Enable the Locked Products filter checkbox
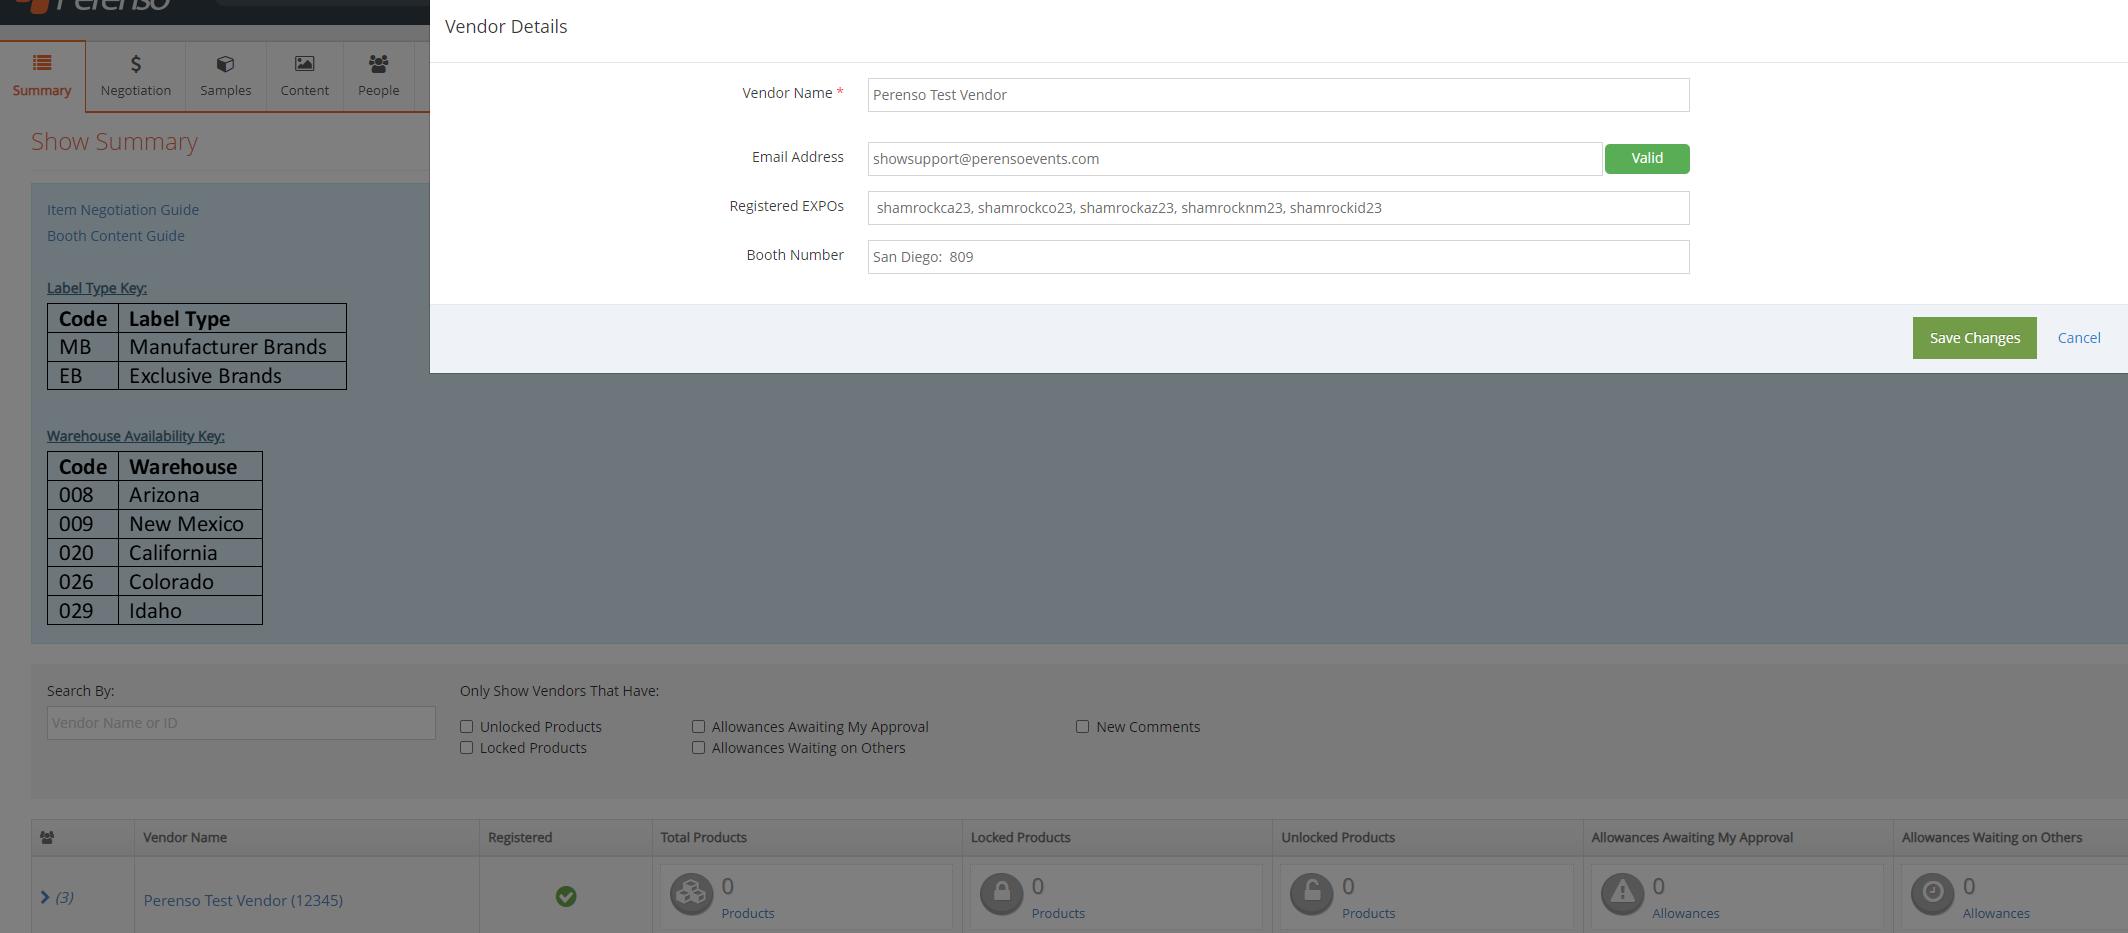This screenshot has height=933, width=2128. pyautogui.click(x=467, y=748)
